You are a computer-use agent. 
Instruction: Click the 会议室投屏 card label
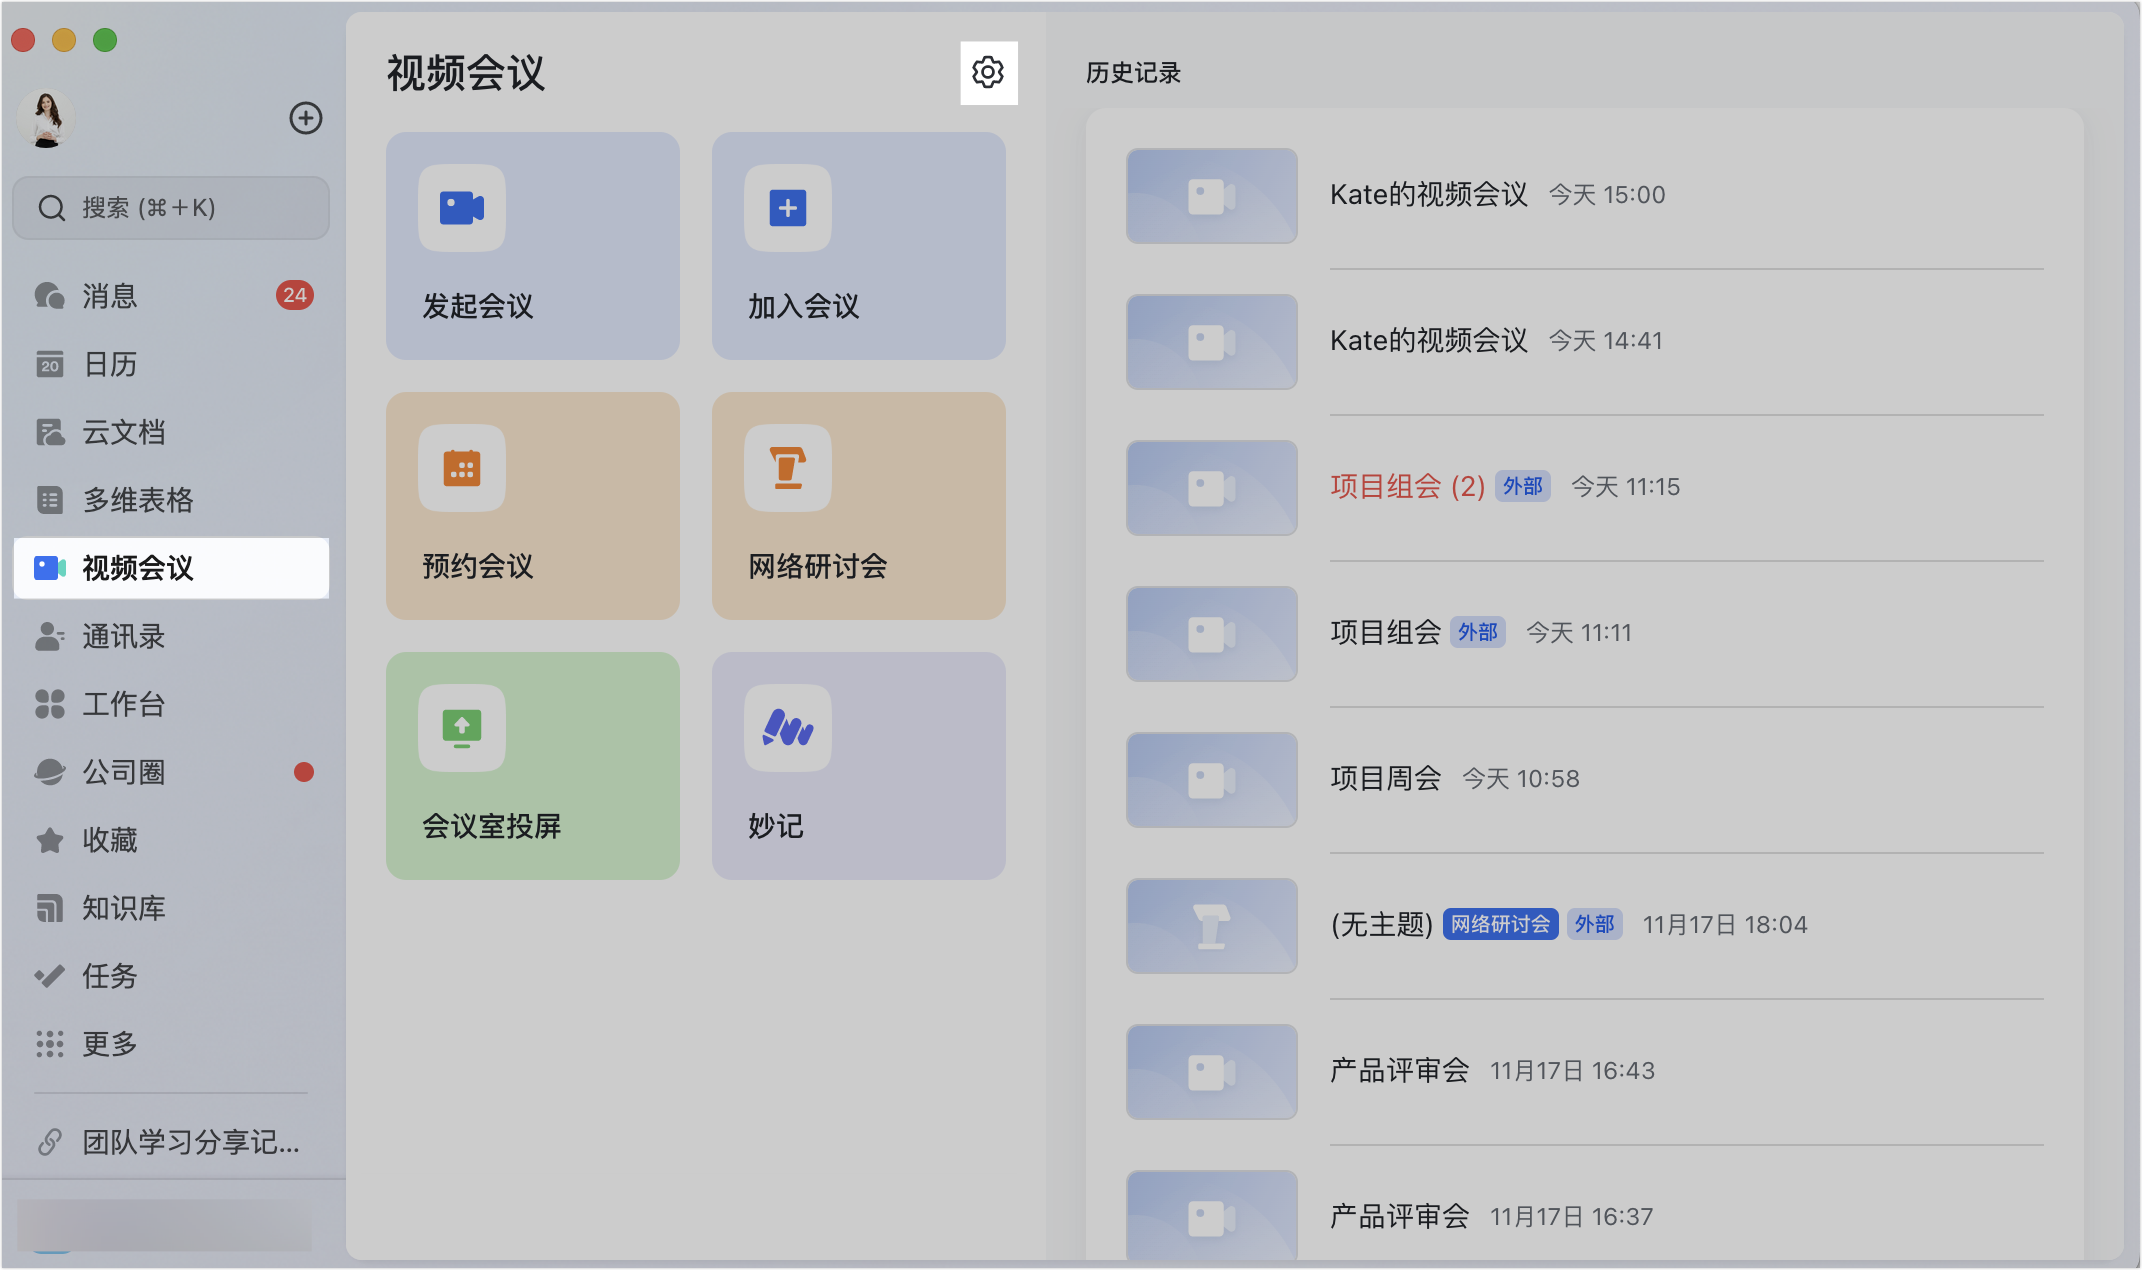point(492,826)
